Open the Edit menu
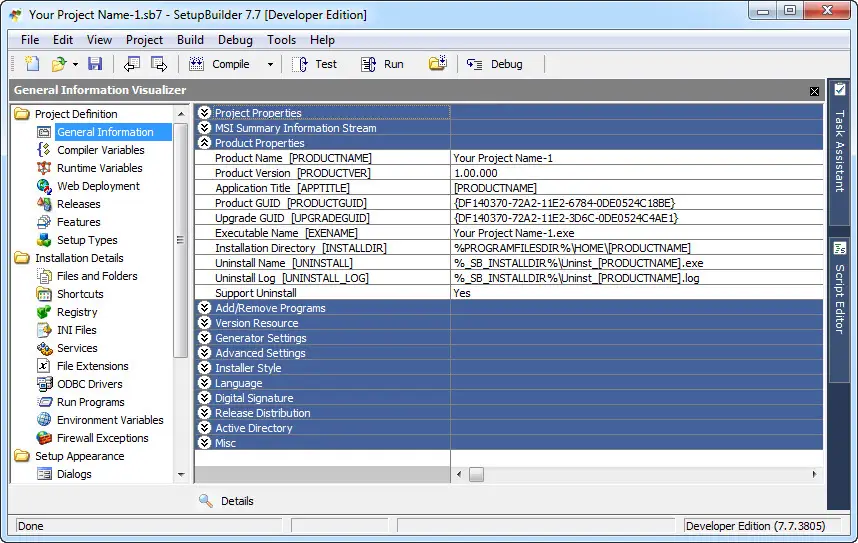This screenshot has height=543, width=858. click(63, 40)
